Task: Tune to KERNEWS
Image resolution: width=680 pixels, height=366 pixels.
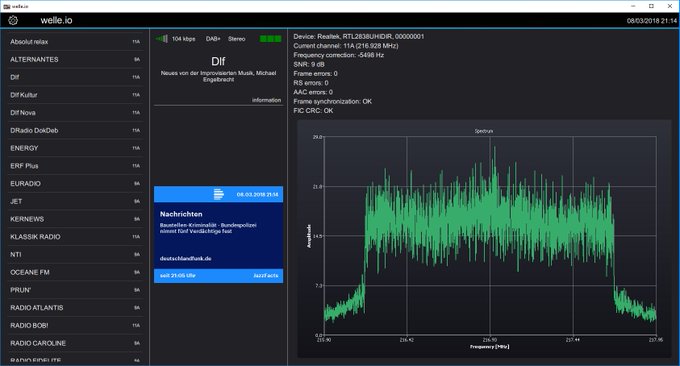Action: (x=75, y=219)
